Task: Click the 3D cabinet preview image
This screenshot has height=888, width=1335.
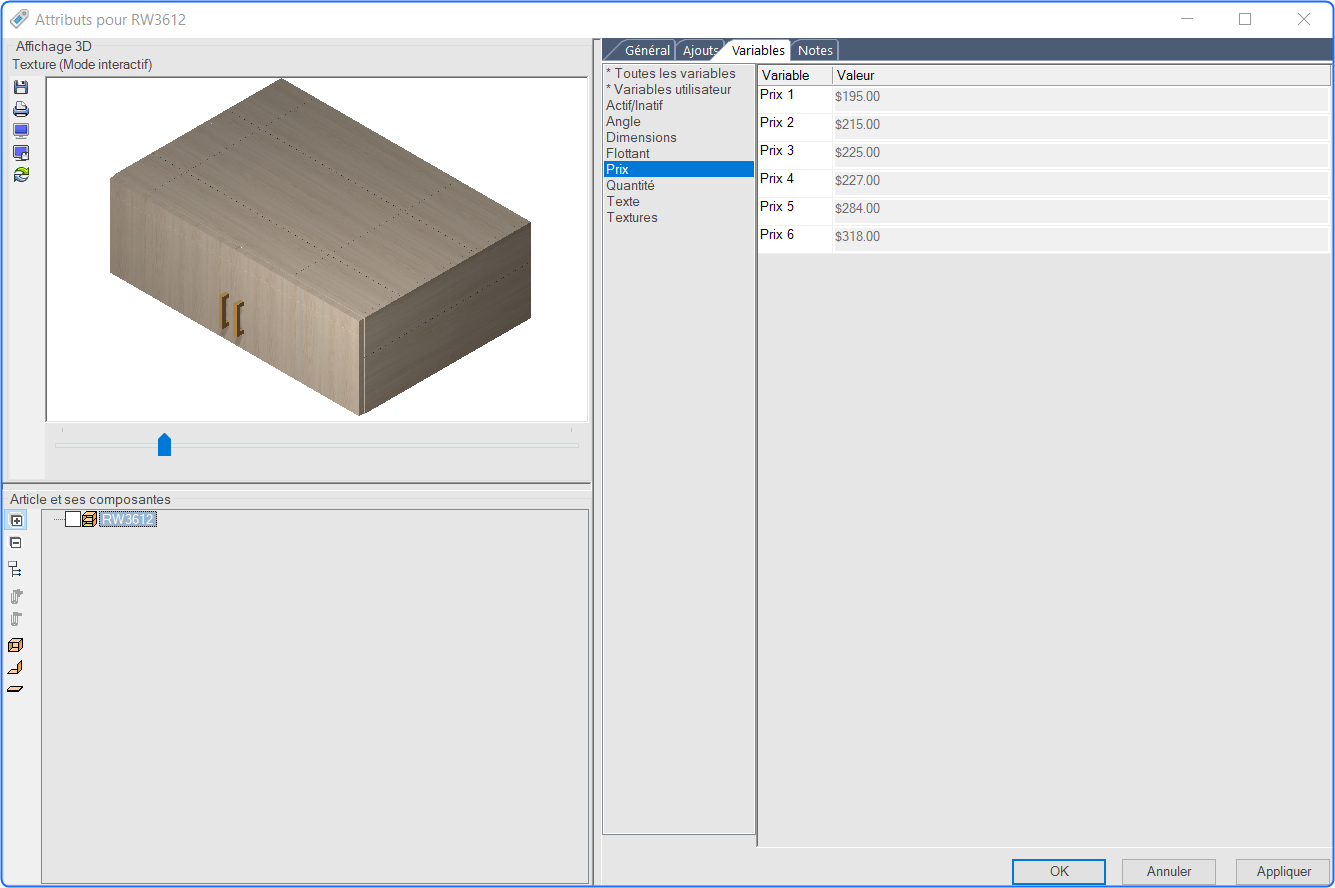Action: (317, 248)
